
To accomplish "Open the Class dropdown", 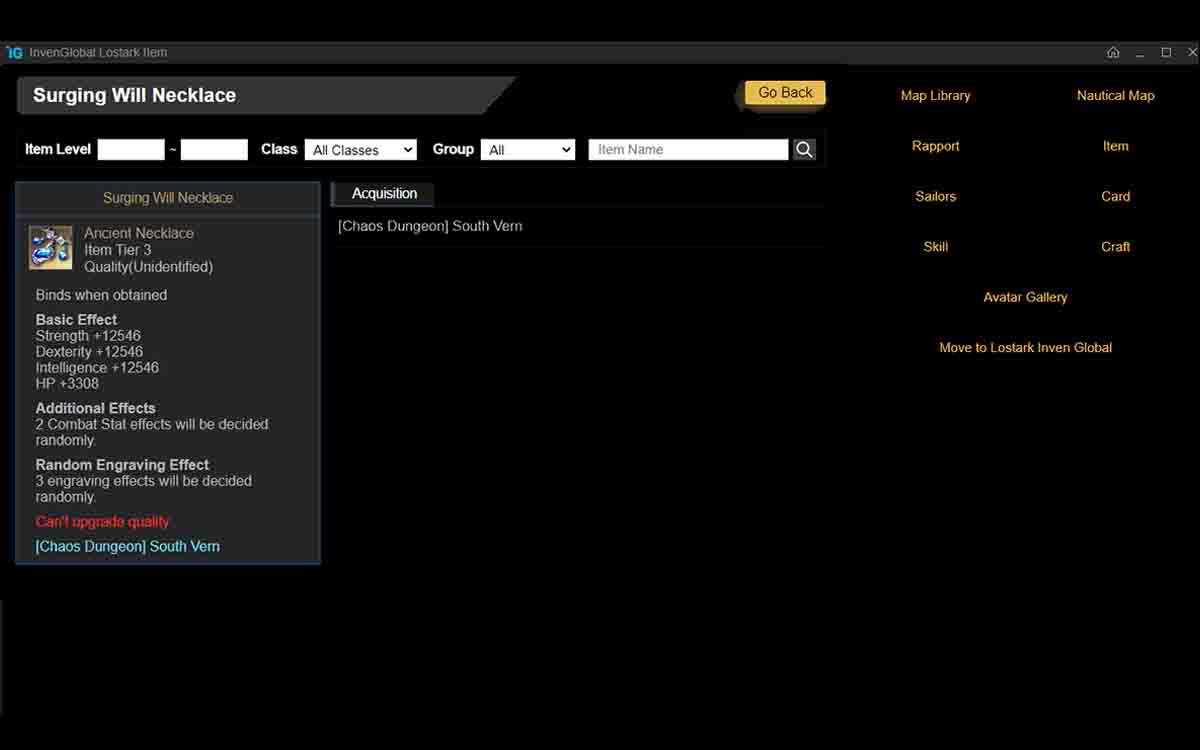I will [x=361, y=150].
